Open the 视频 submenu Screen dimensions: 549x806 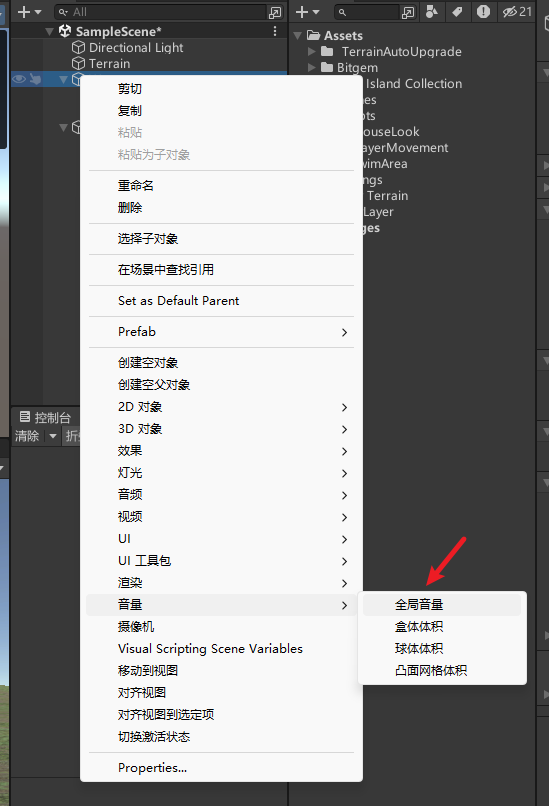tap(222, 517)
